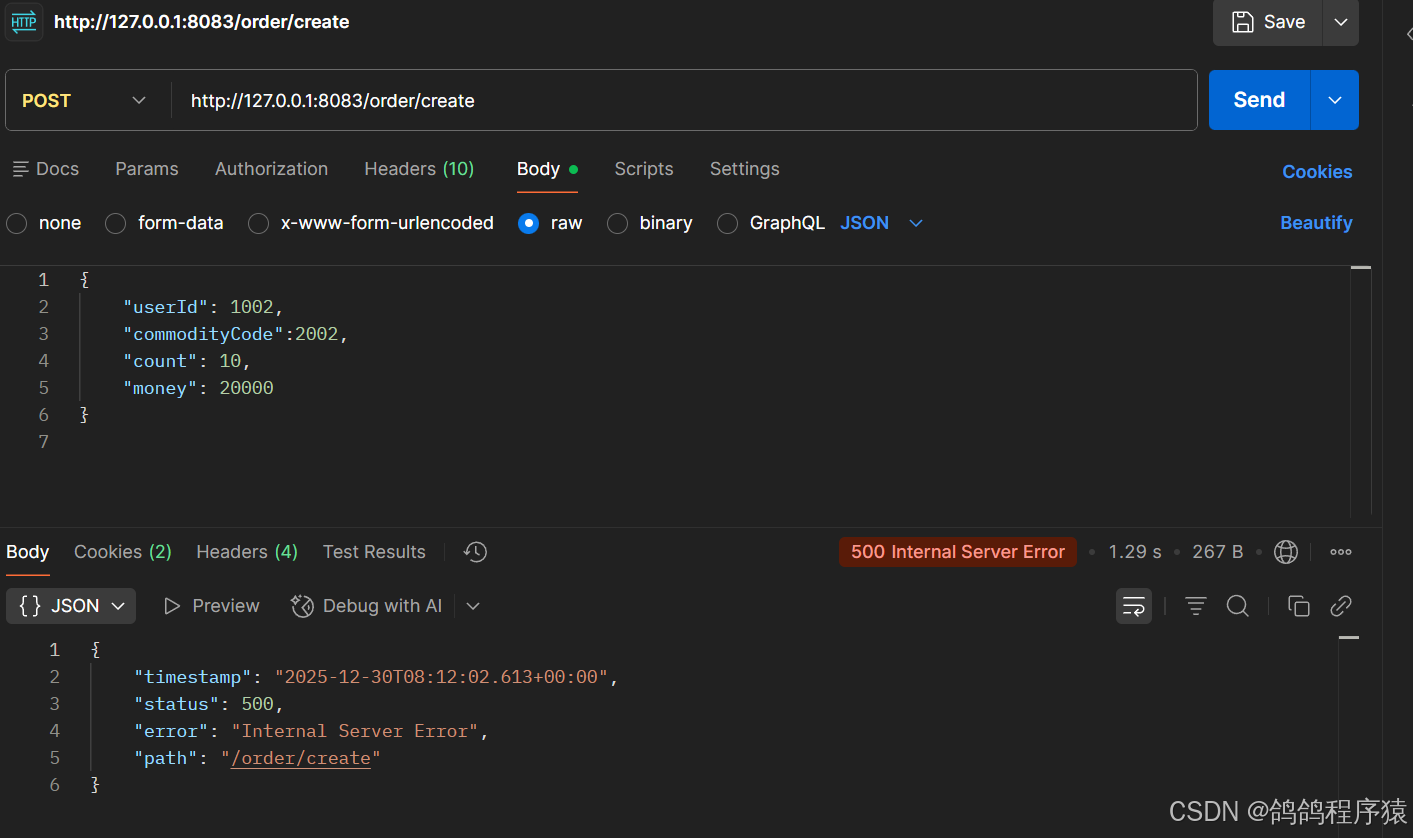The width and height of the screenshot is (1413, 838).
Task: Open the Docs tab
Action: (46, 169)
